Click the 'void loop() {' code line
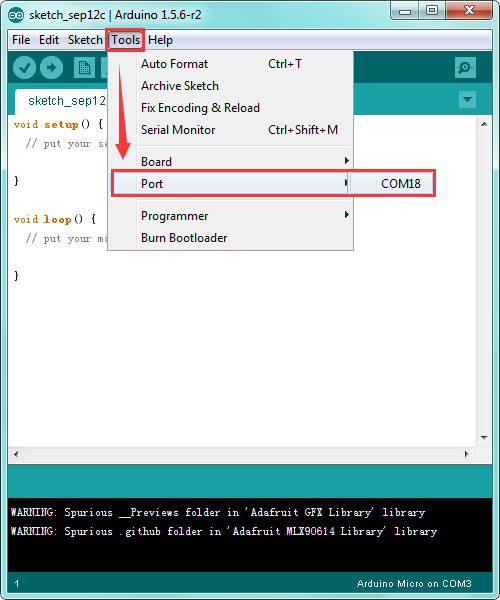 pyautogui.click(x=55, y=219)
